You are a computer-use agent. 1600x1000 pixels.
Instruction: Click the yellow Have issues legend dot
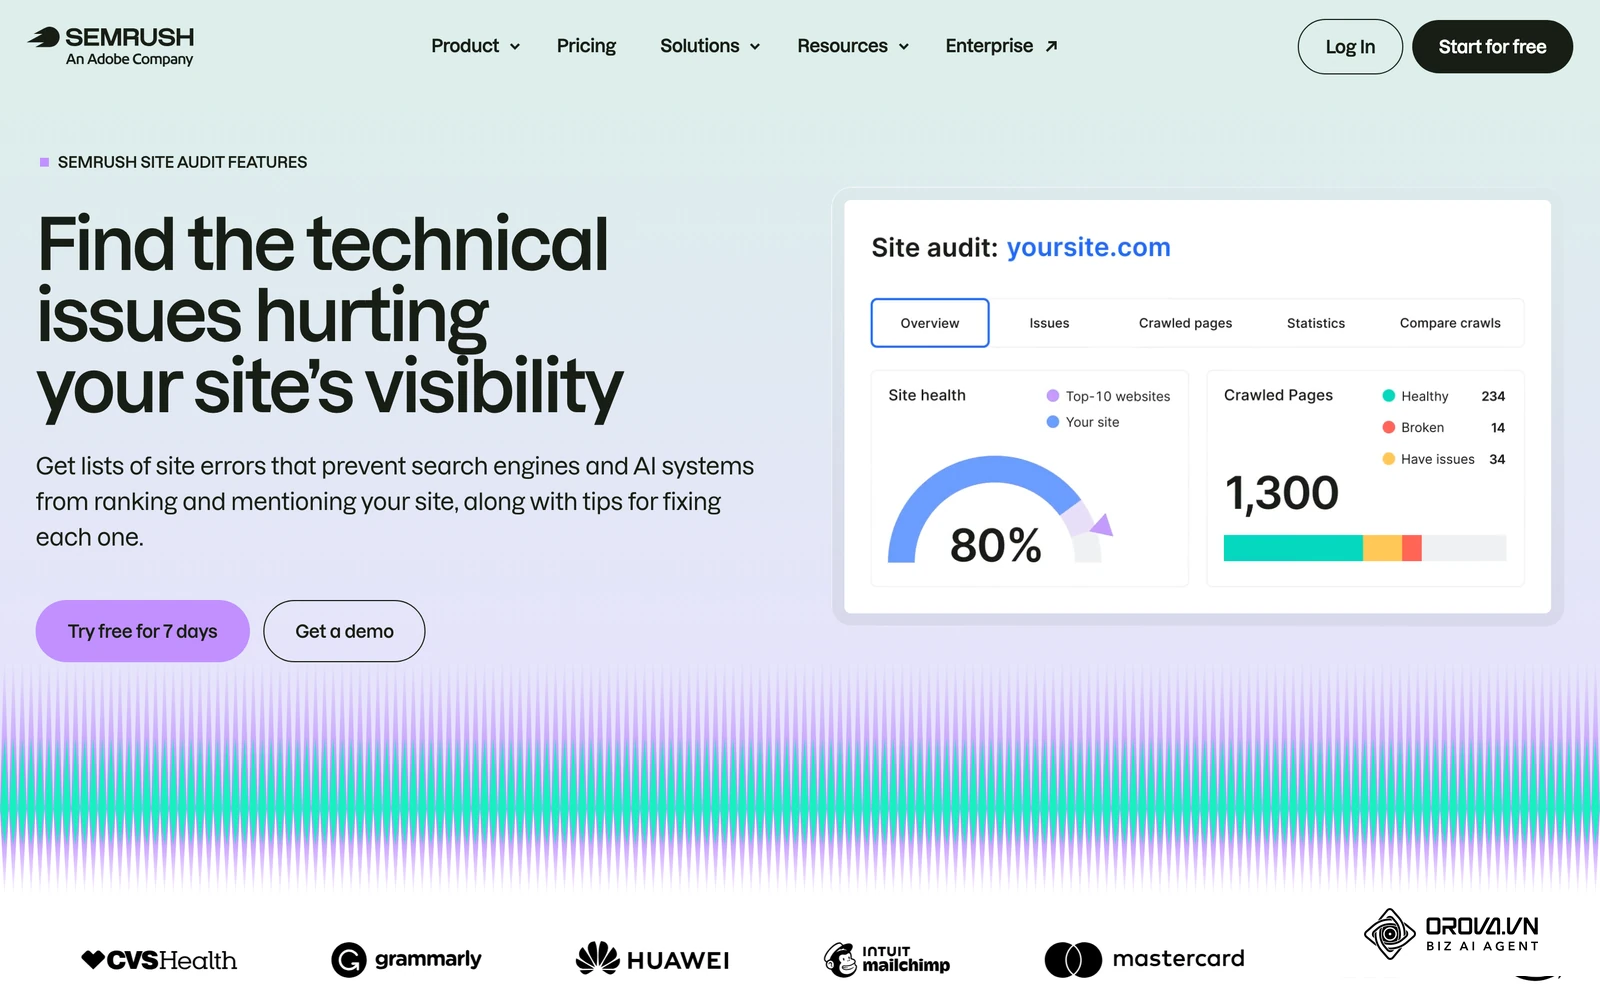[x=1389, y=459]
